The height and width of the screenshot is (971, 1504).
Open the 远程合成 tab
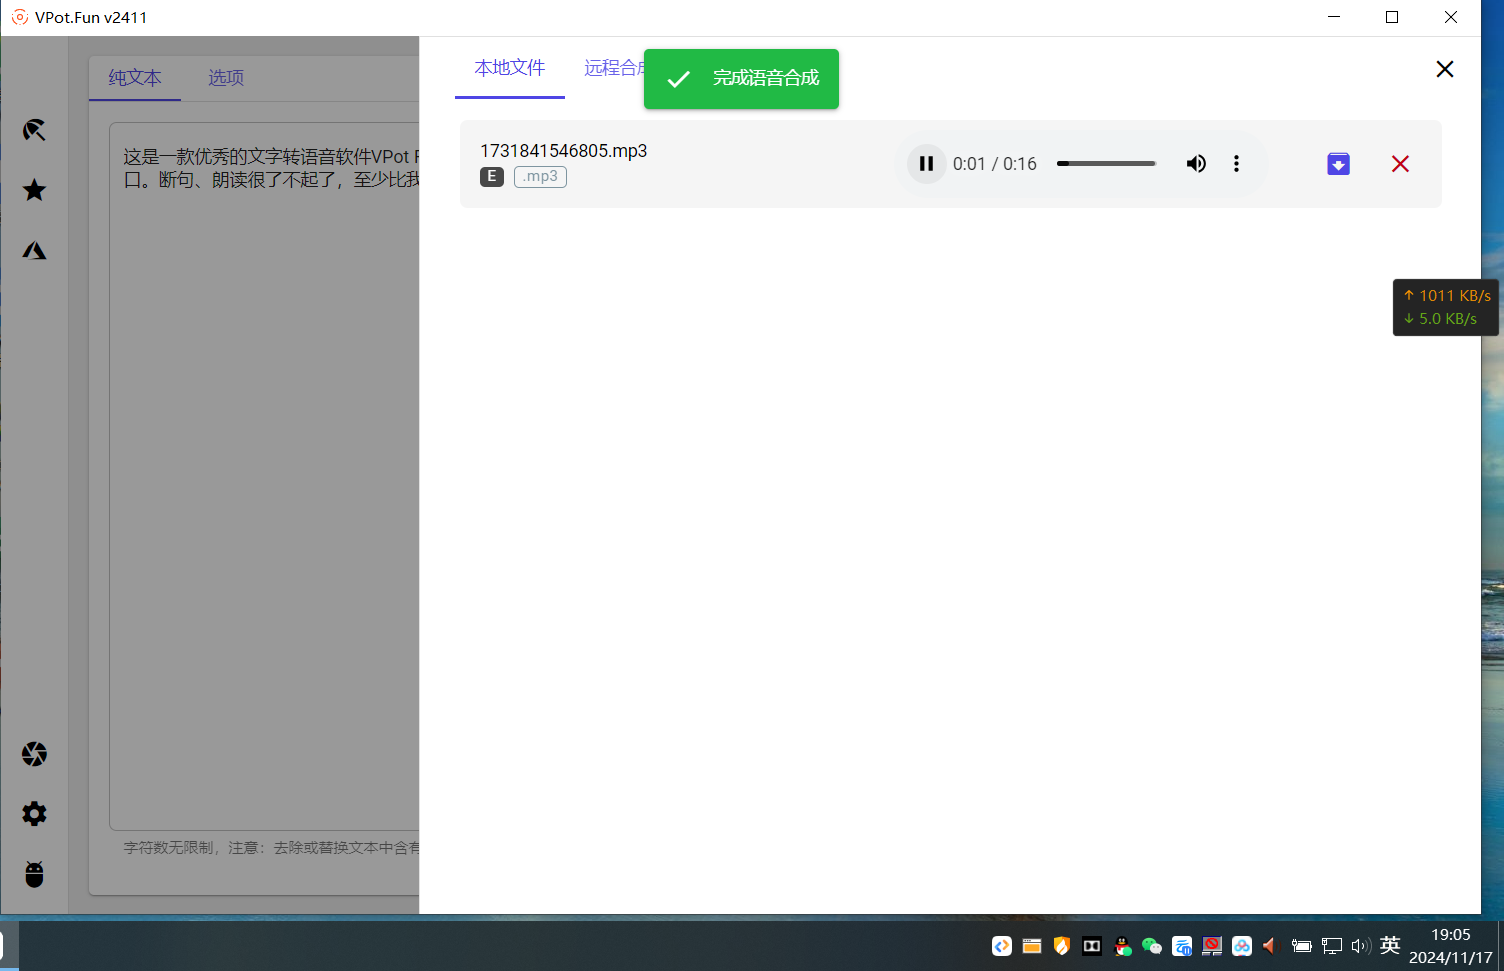pos(612,68)
